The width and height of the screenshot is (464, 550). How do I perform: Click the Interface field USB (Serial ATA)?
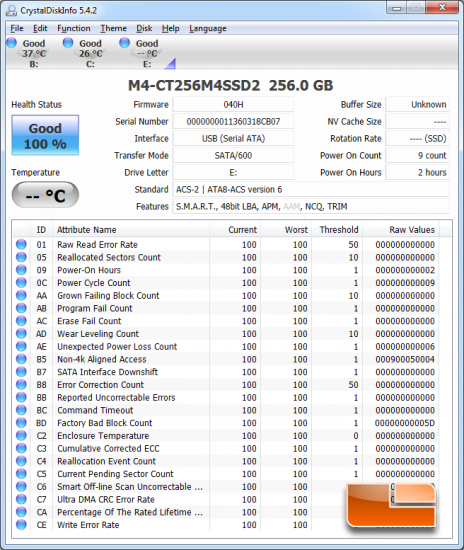point(233,139)
